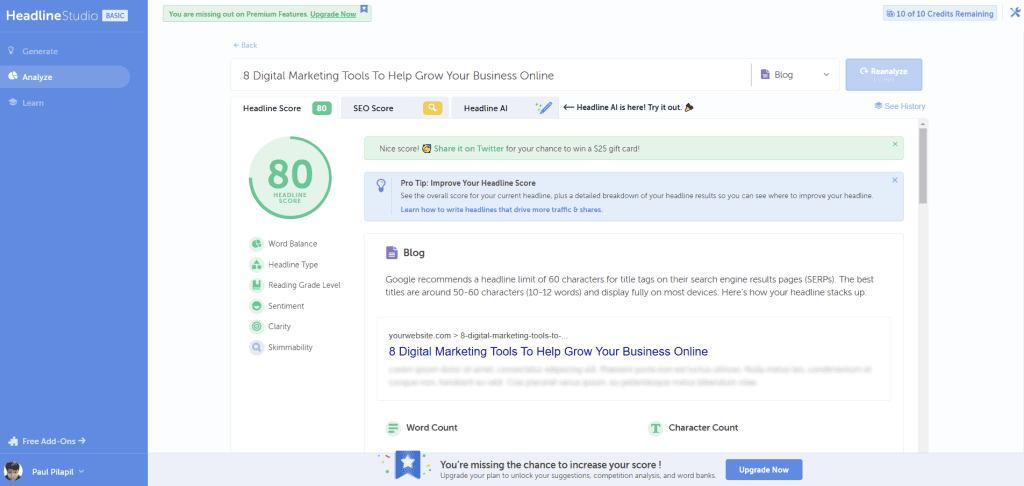Switch to the Headline AI tab
This screenshot has width=1024, height=486.
(505, 108)
